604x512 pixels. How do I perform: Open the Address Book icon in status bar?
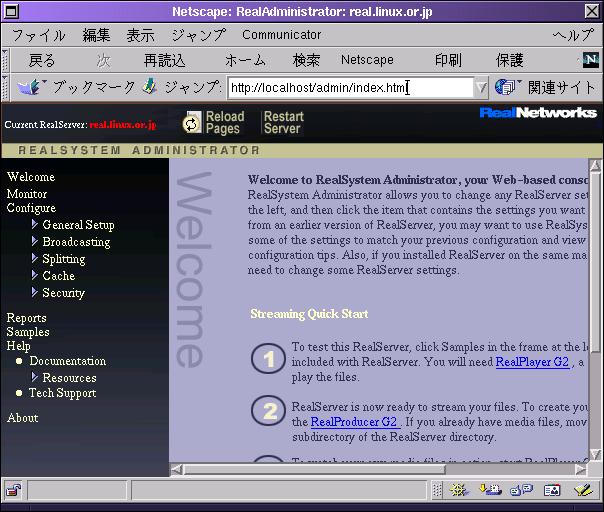click(x=552, y=490)
